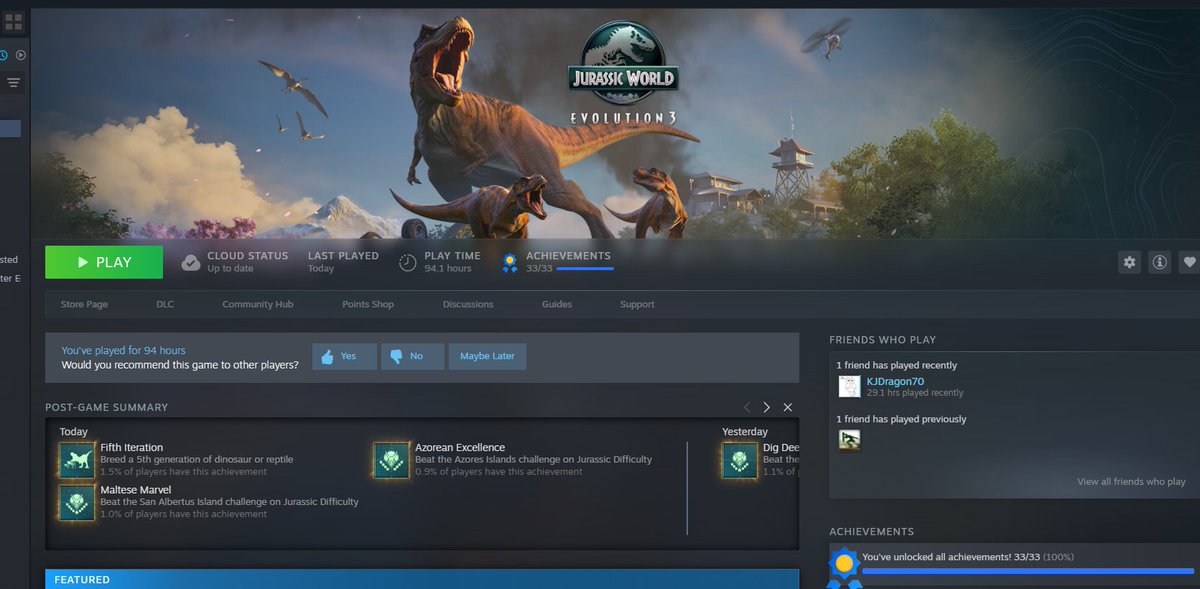Close the Post-Game Summary panel
Viewport: 1200px width, 589px height.
(788, 407)
